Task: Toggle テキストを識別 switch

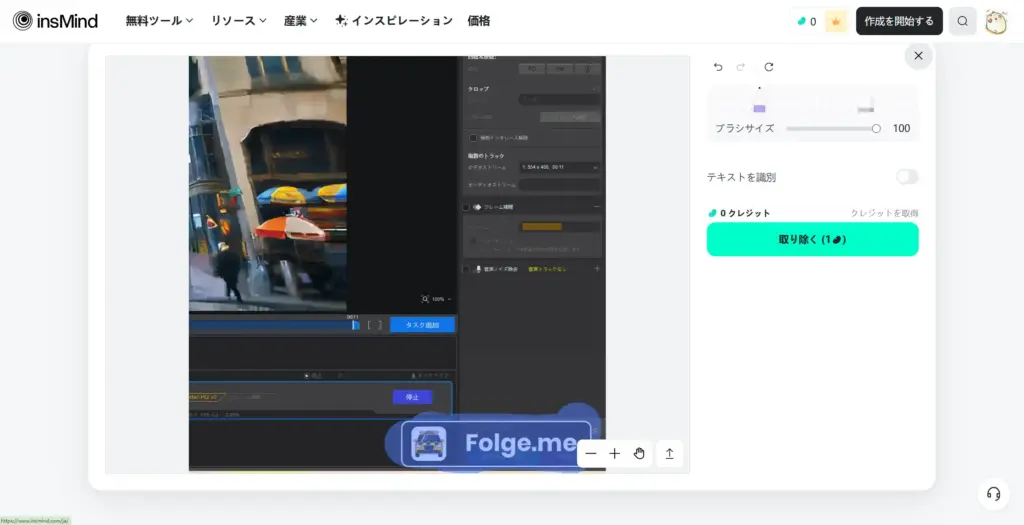Action: pos(906,177)
